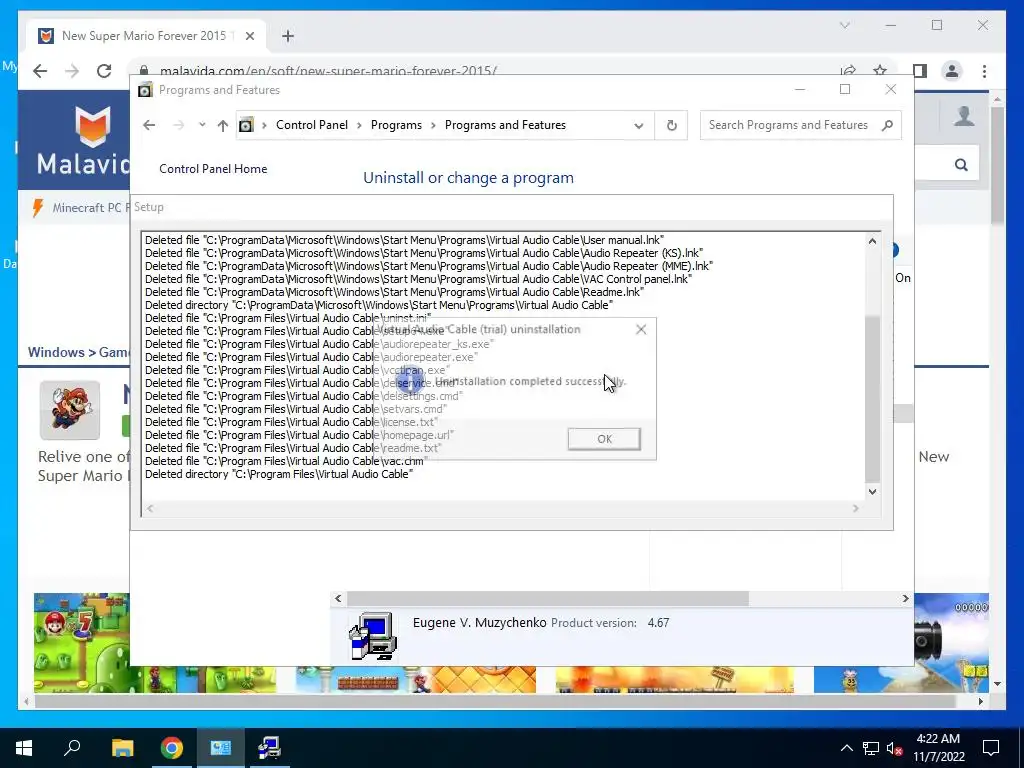Click the Chrome back button

[40, 71]
